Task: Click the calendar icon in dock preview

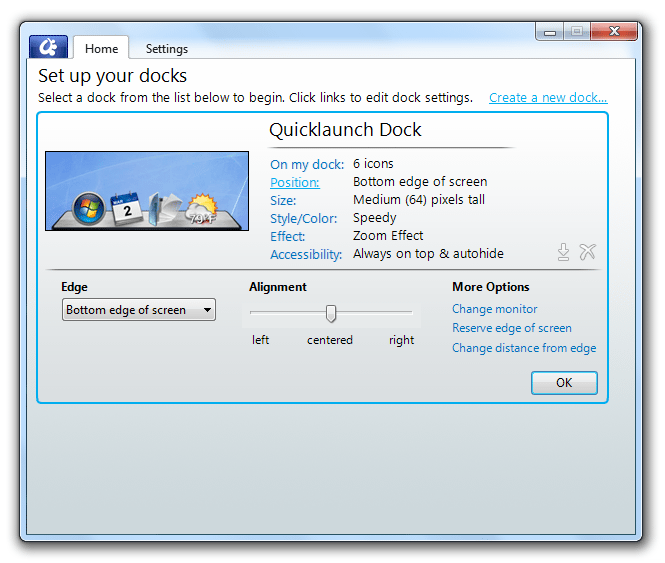Action: (x=126, y=208)
